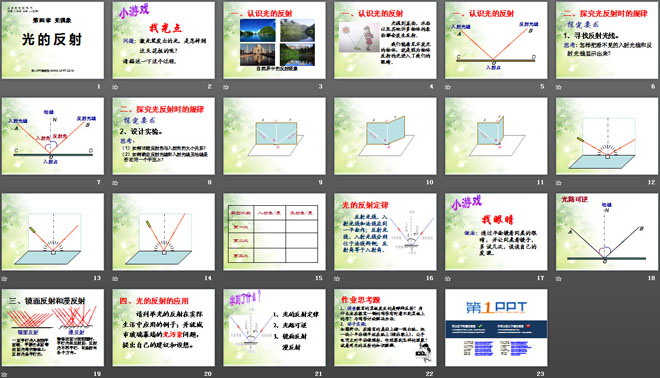Click the animation star icon under slide 18
660x378 pixels.
(x=559, y=279)
